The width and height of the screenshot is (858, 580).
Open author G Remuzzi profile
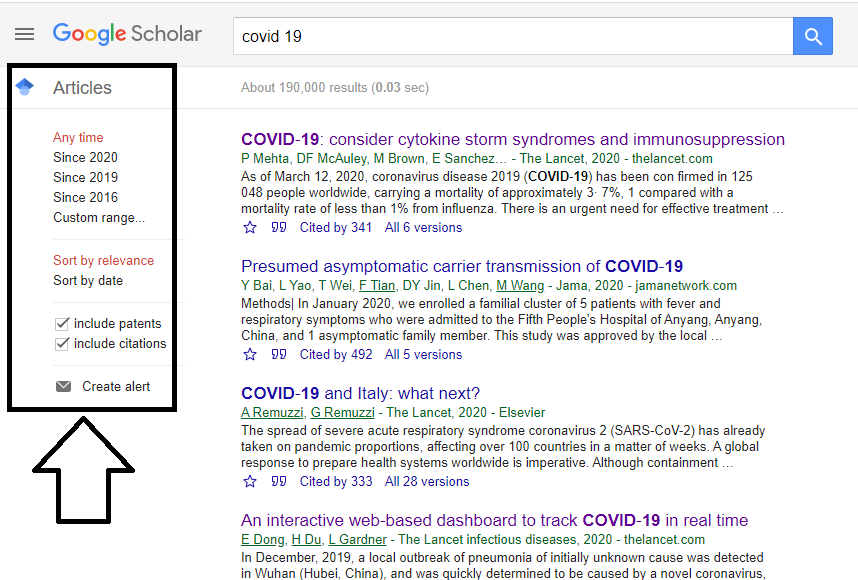tap(343, 413)
